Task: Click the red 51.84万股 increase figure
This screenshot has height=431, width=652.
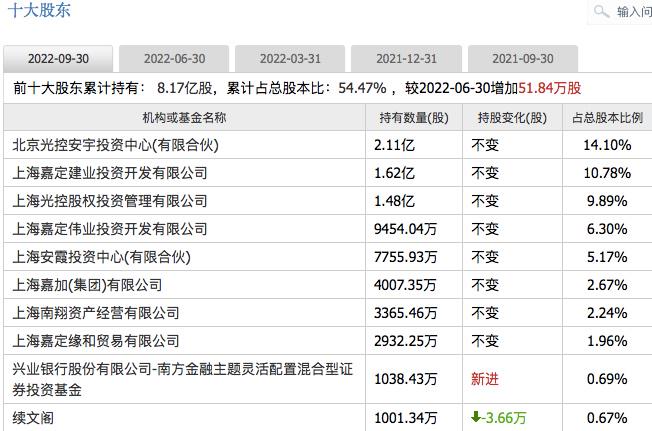Action: pyautogui.click(x=549, y=88)
